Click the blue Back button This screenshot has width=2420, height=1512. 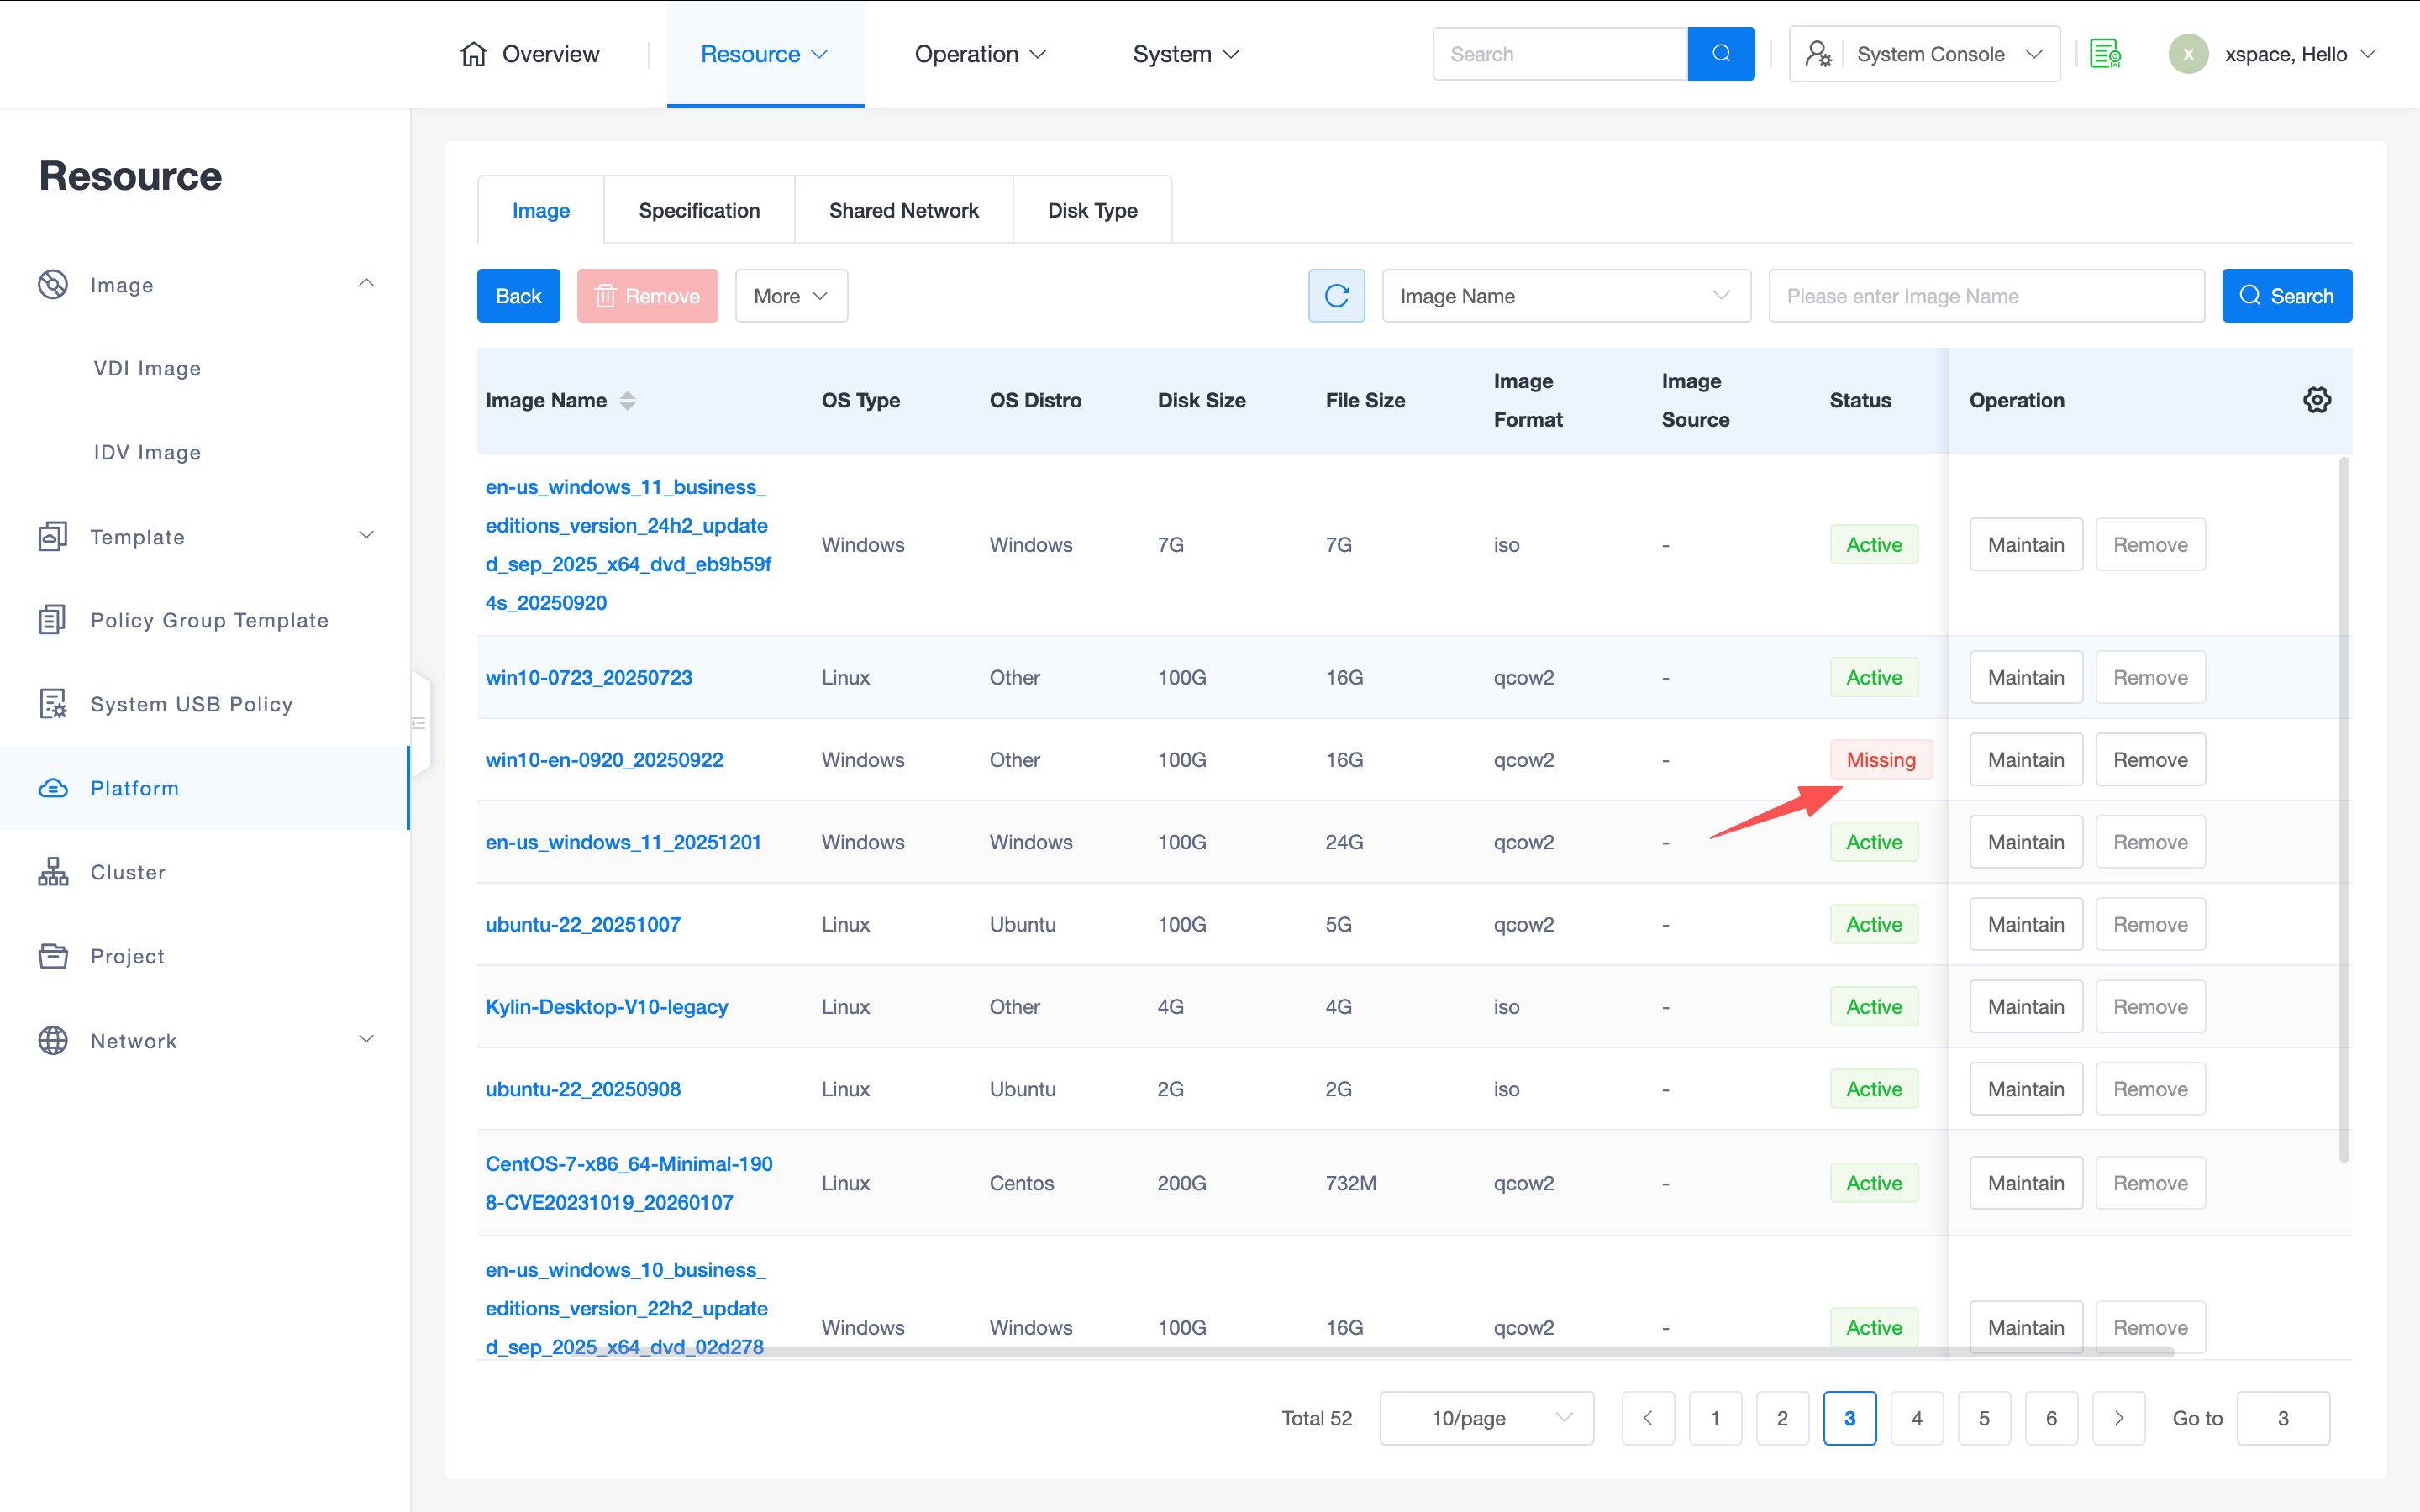(518, 296)
